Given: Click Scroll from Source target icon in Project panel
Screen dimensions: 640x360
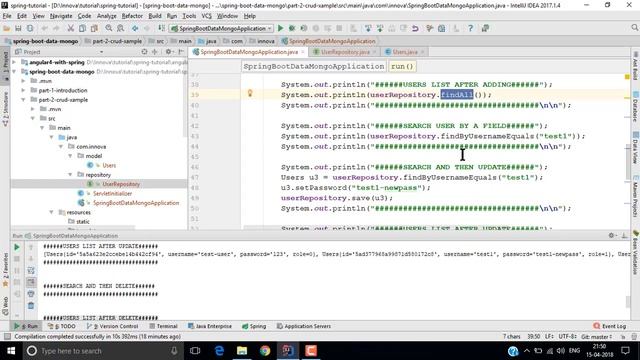Looking at the screenshot, I should click(144, 52).
